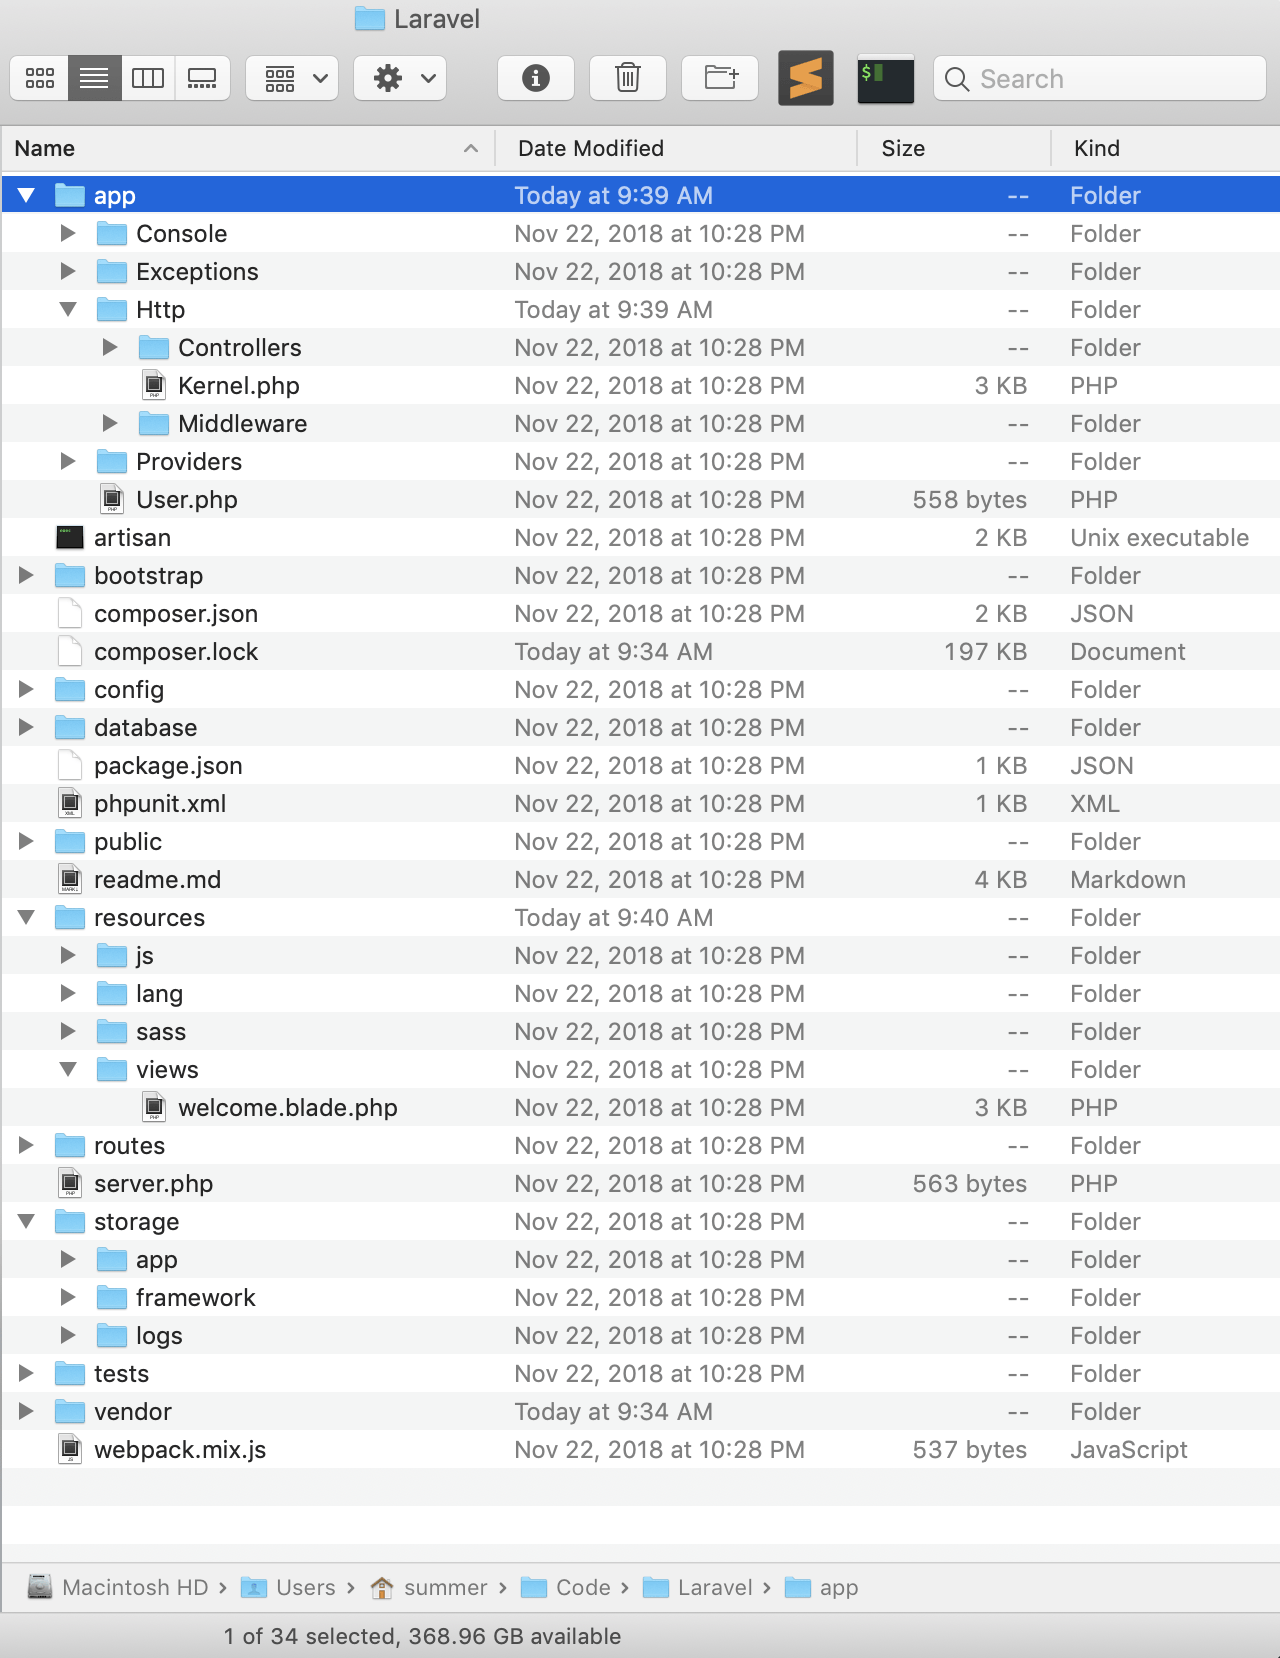
Task: Switch to gallery view mode
Action: click(202, 78)
